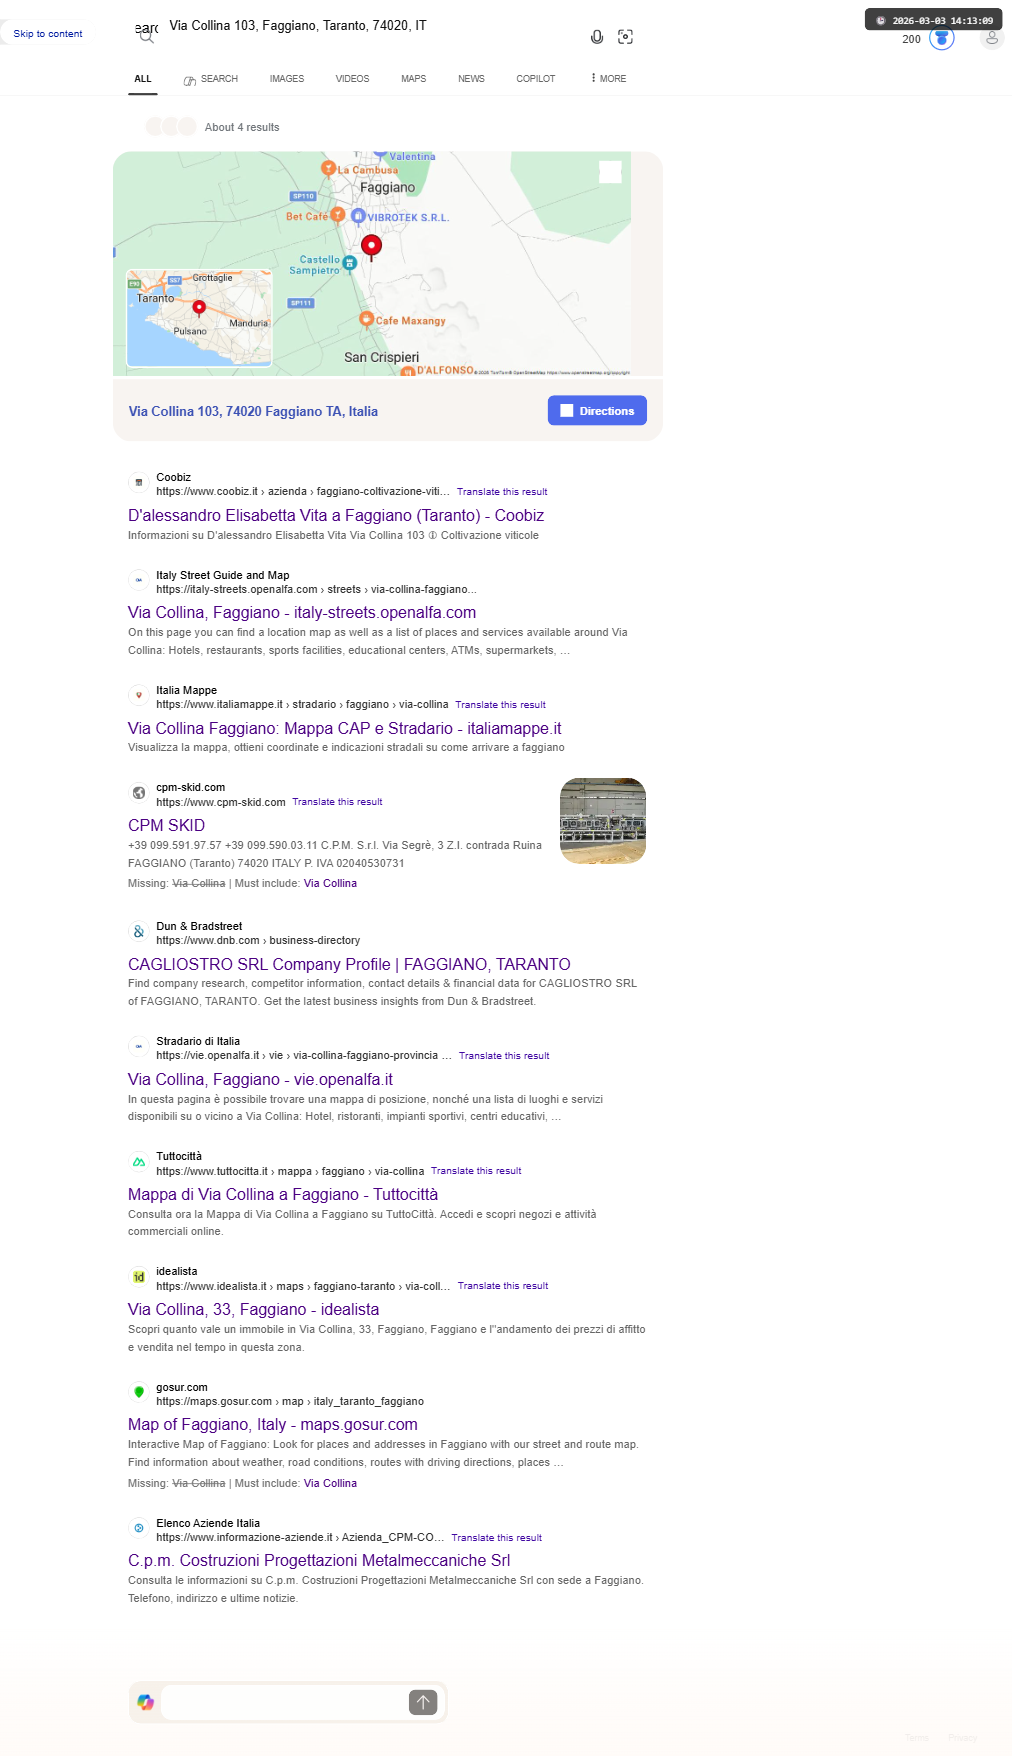
Task: Click Elenco Aziende Italia favicon
Action: click(139, 1529)
